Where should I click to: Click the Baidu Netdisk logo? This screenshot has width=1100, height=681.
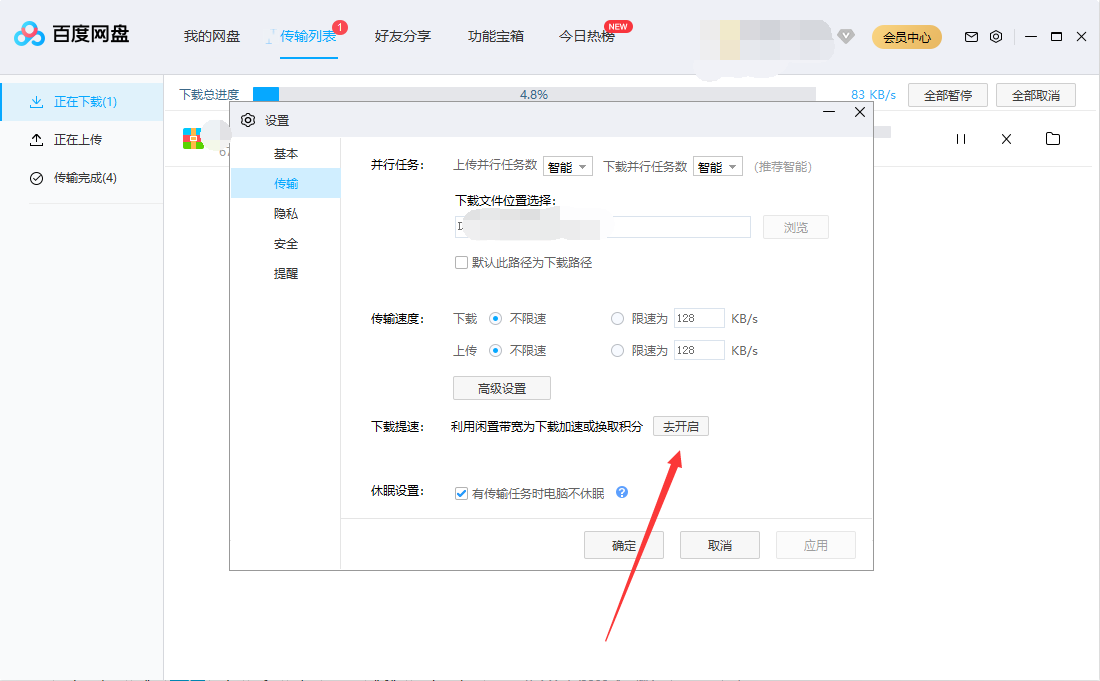point(72,35)
